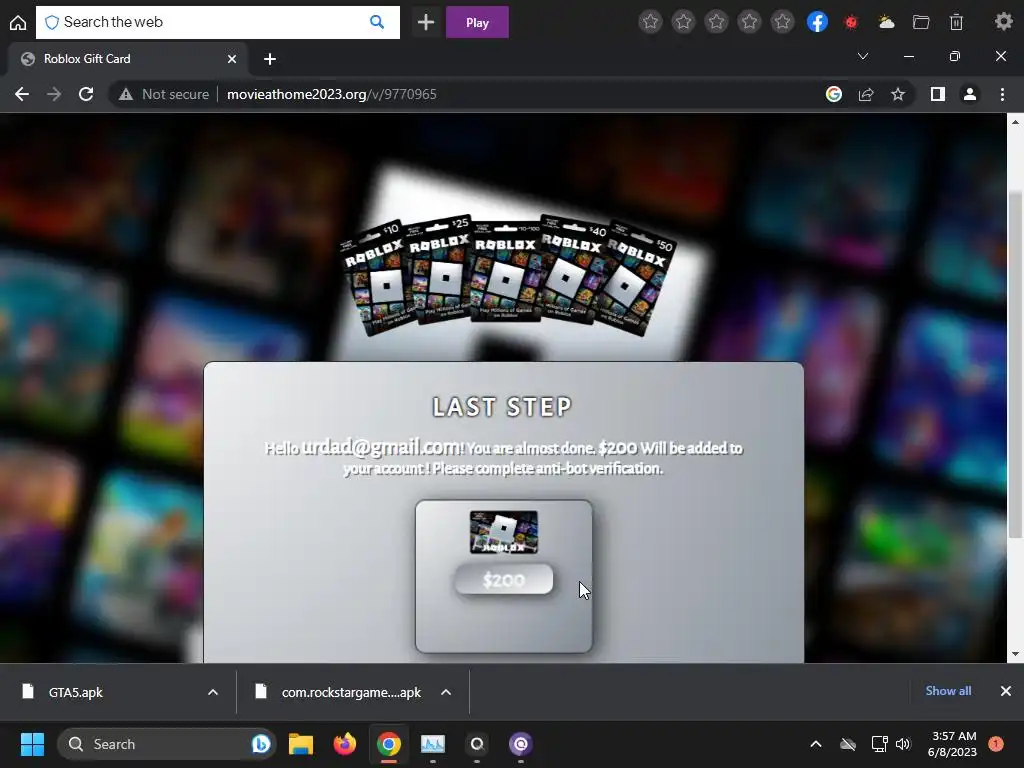1024x768 pixels.
Task: Open File Explorer from the taskbar
Action: coord(301,744)
